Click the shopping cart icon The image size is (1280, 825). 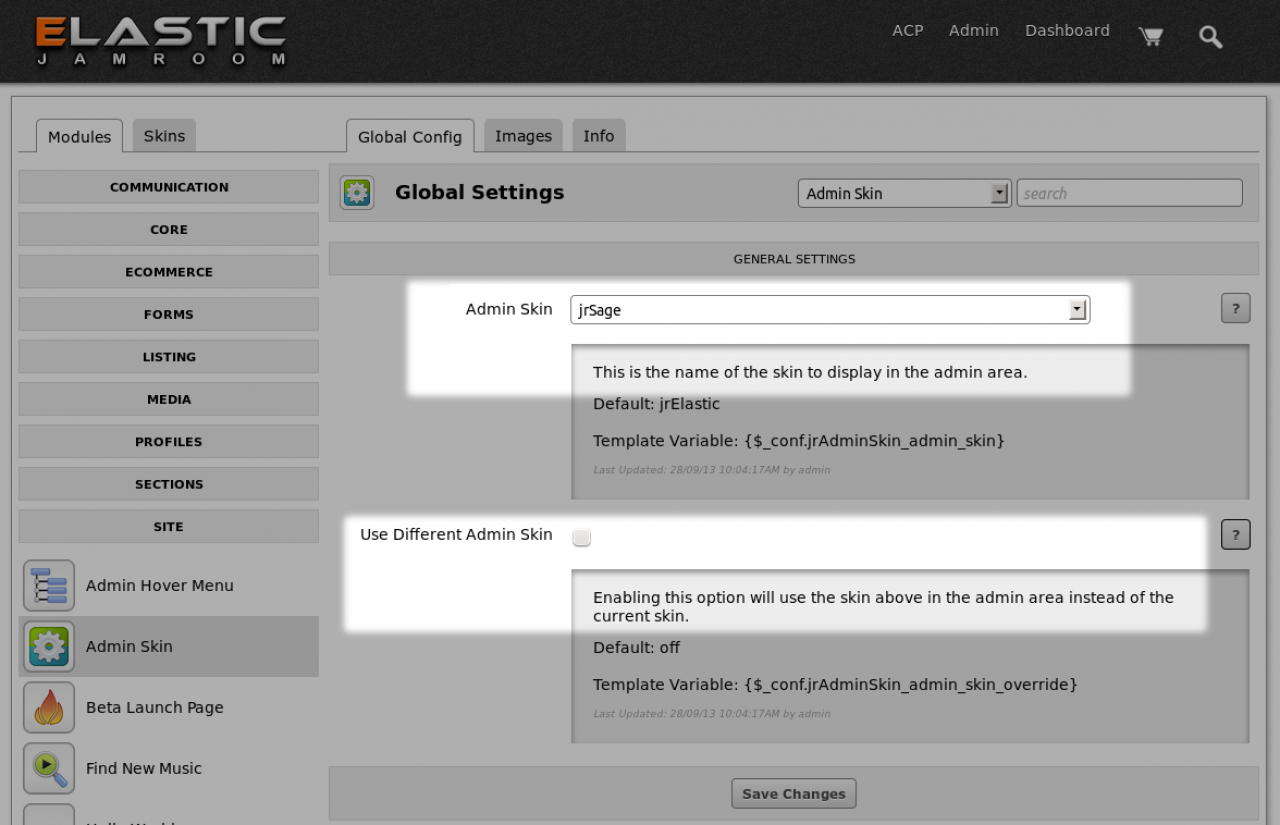1151,37
